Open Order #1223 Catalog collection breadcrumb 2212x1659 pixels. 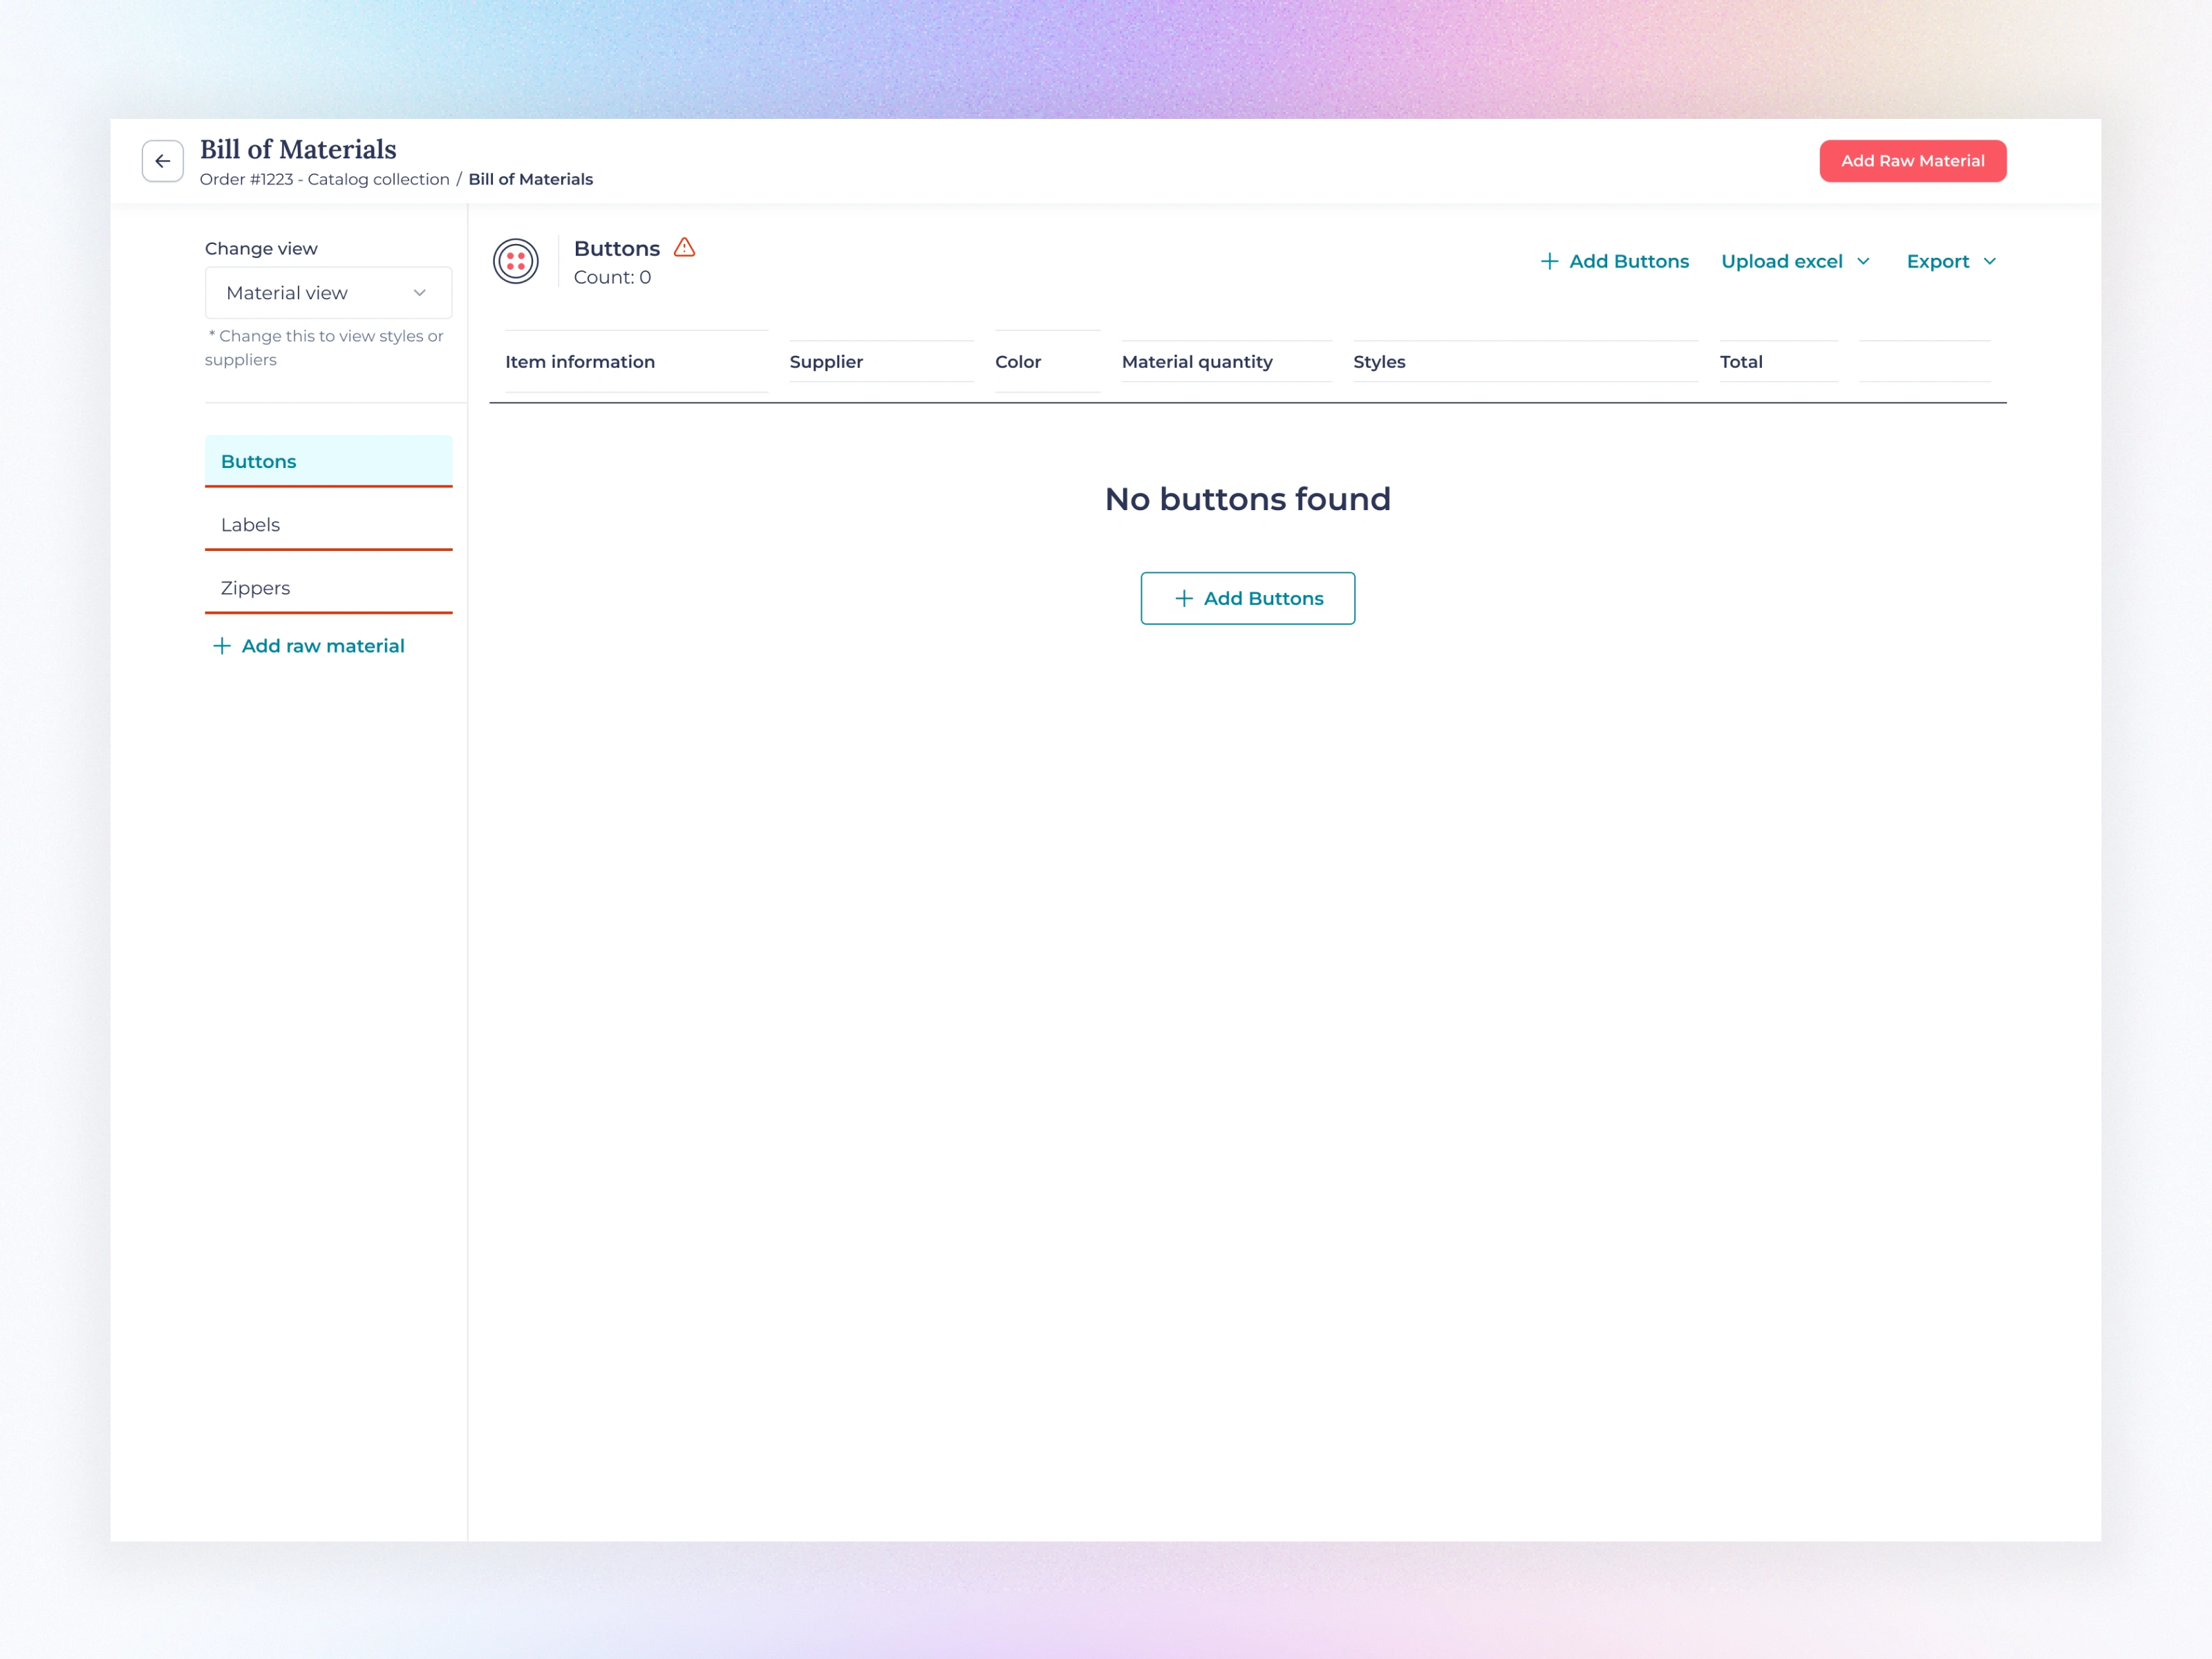pyautogui.click(x=324, y=179)
